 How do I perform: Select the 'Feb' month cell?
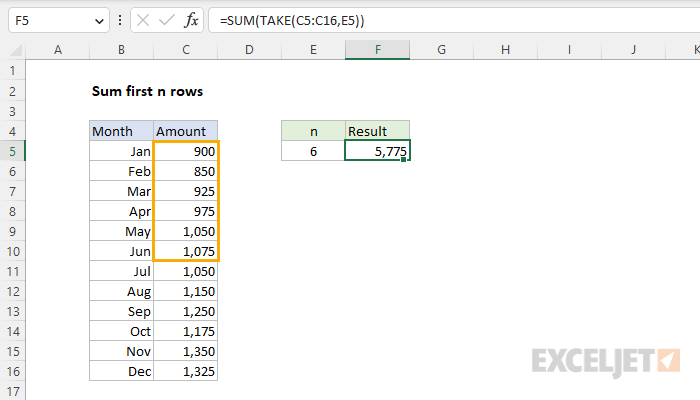121,171
